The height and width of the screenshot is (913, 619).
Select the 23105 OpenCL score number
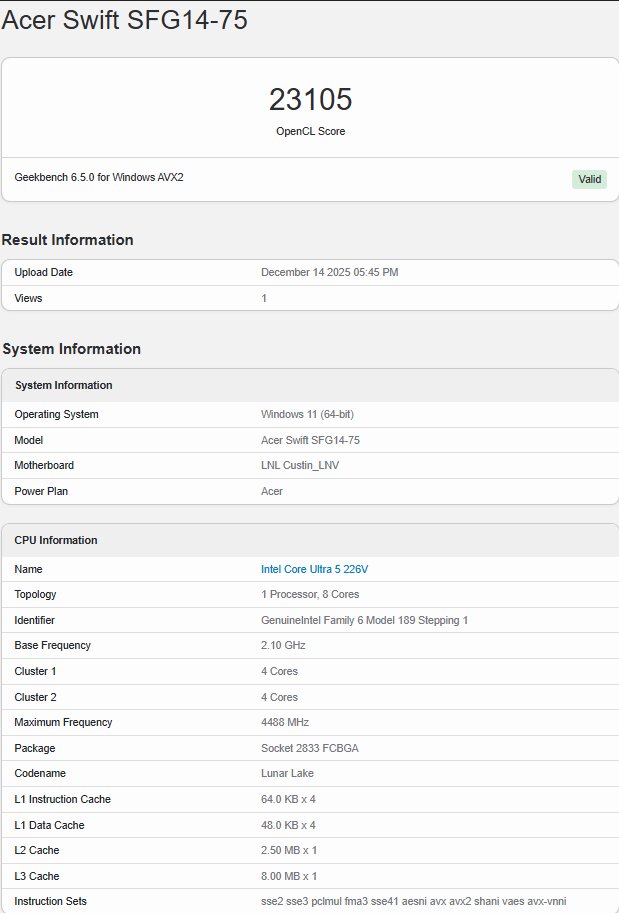tap(310, 99)
